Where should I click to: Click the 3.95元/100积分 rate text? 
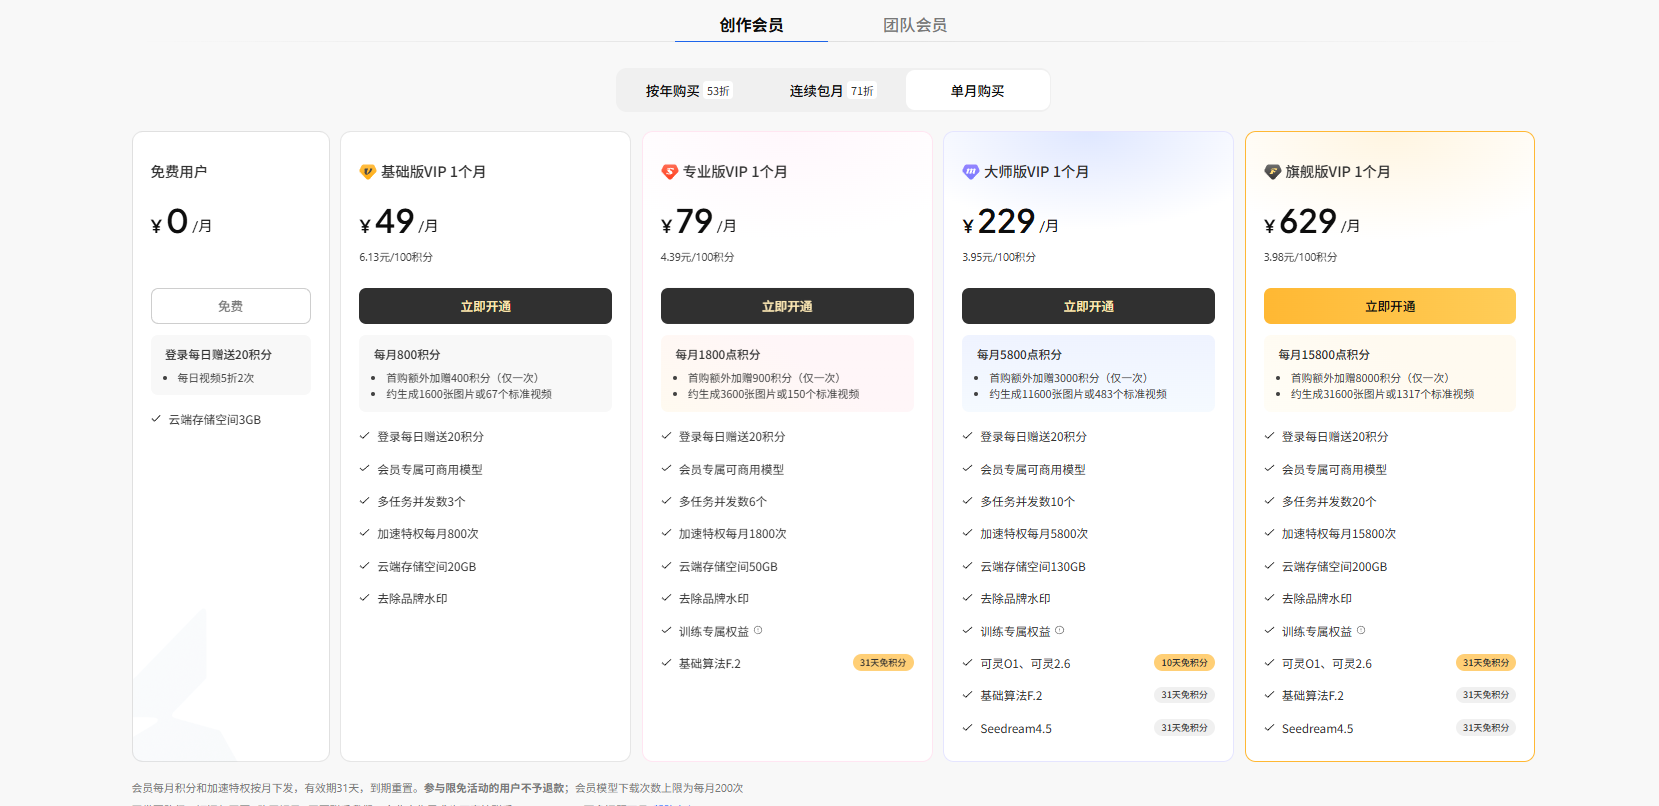[999, 257]
